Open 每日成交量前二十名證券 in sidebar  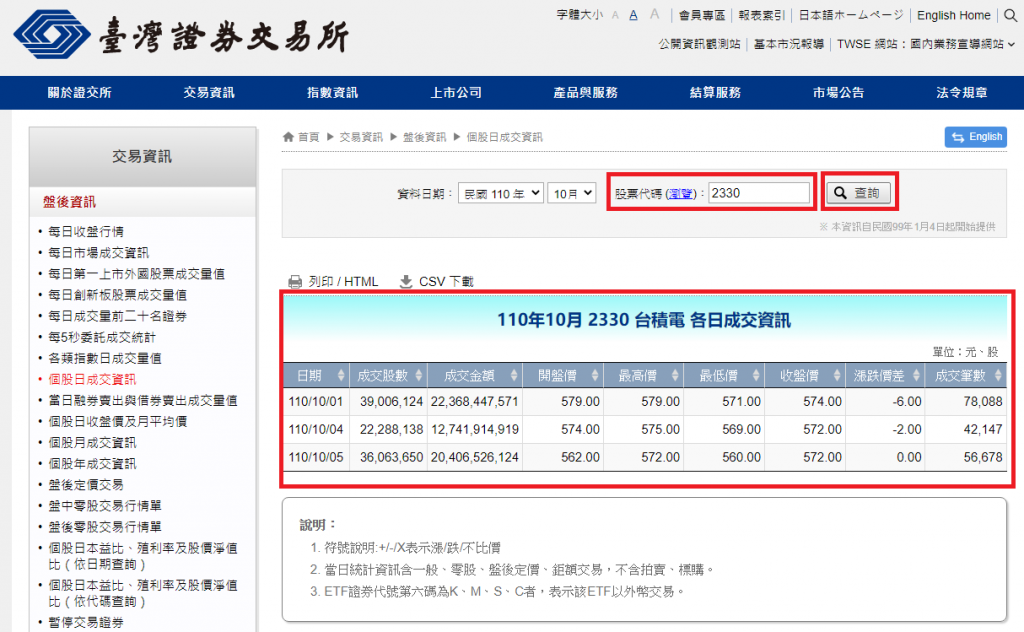pos(118,316)
